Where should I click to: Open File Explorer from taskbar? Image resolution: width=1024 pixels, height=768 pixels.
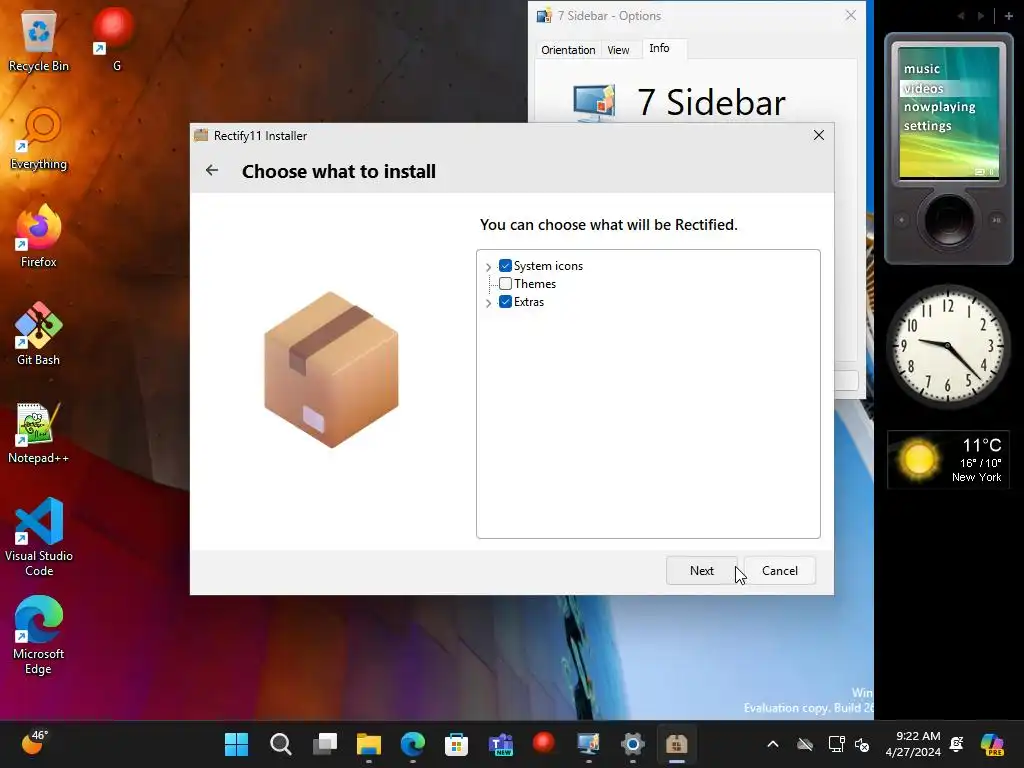368,744
